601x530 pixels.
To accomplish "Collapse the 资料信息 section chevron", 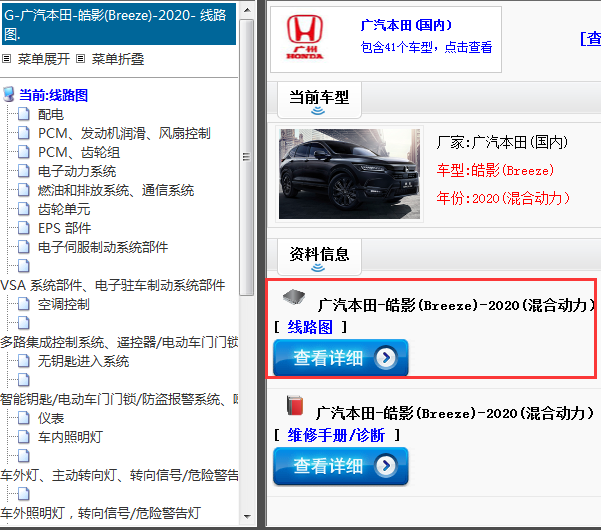I will [x=318, y=268].
